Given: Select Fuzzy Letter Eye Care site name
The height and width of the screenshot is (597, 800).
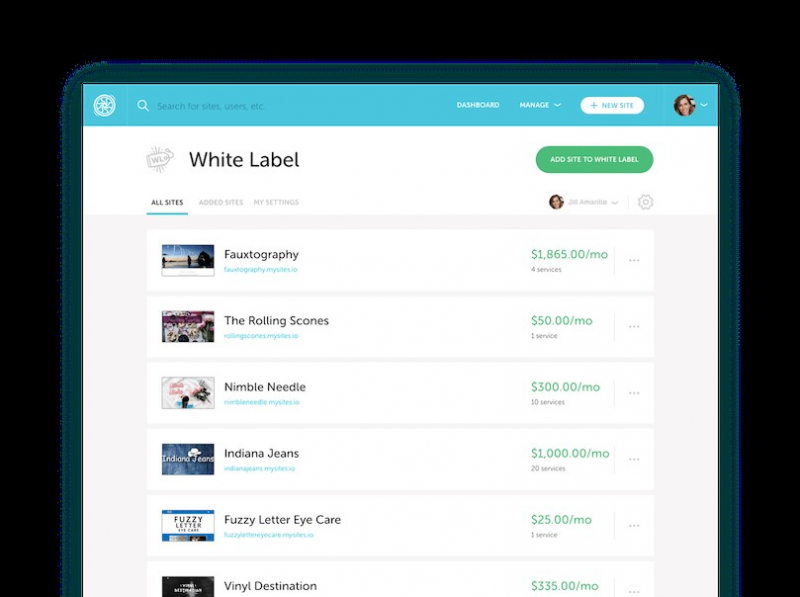Looking at the screenshot, I should [x=282, y=519].
